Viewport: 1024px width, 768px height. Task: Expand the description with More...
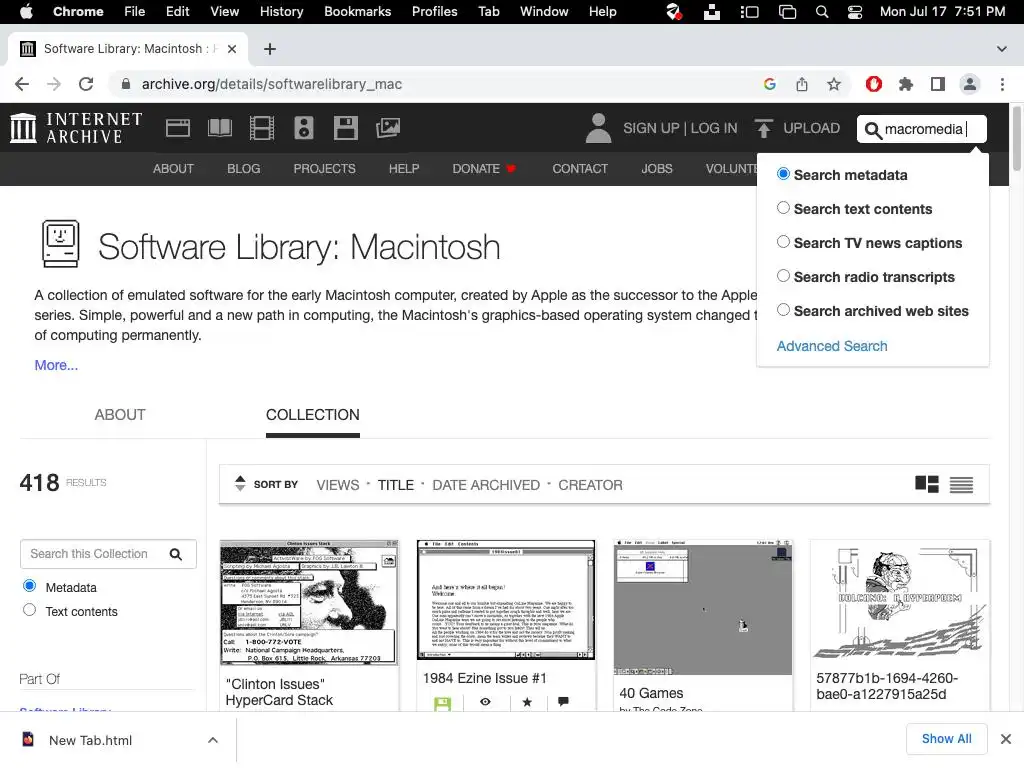56,365
